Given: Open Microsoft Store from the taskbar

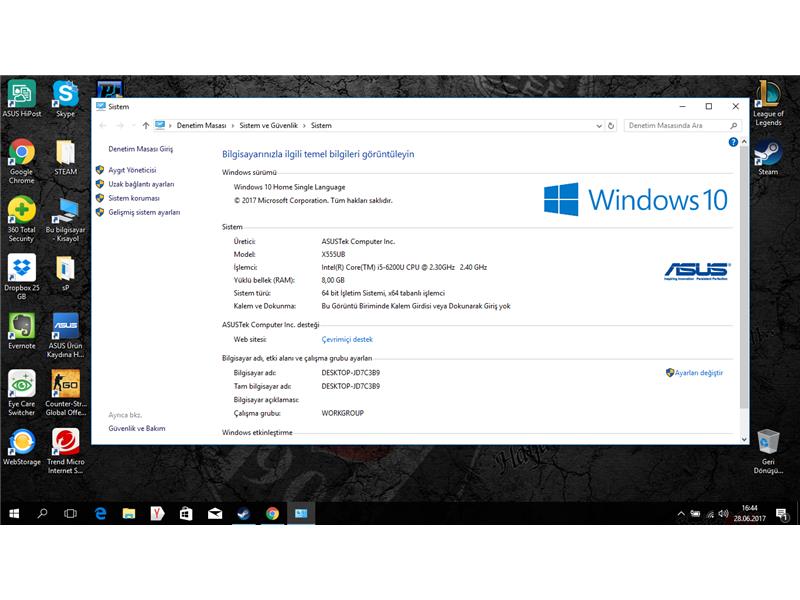Looking at the screenshot, I should (x=186, y=513).
